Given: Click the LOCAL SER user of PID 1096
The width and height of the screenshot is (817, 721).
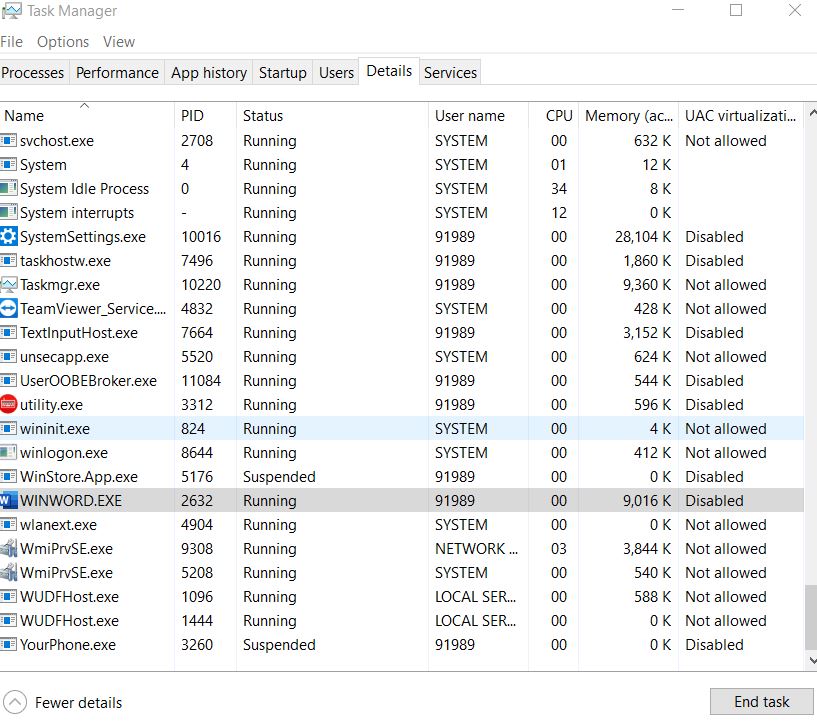Looking at the screenshot, I should point(475,596).
